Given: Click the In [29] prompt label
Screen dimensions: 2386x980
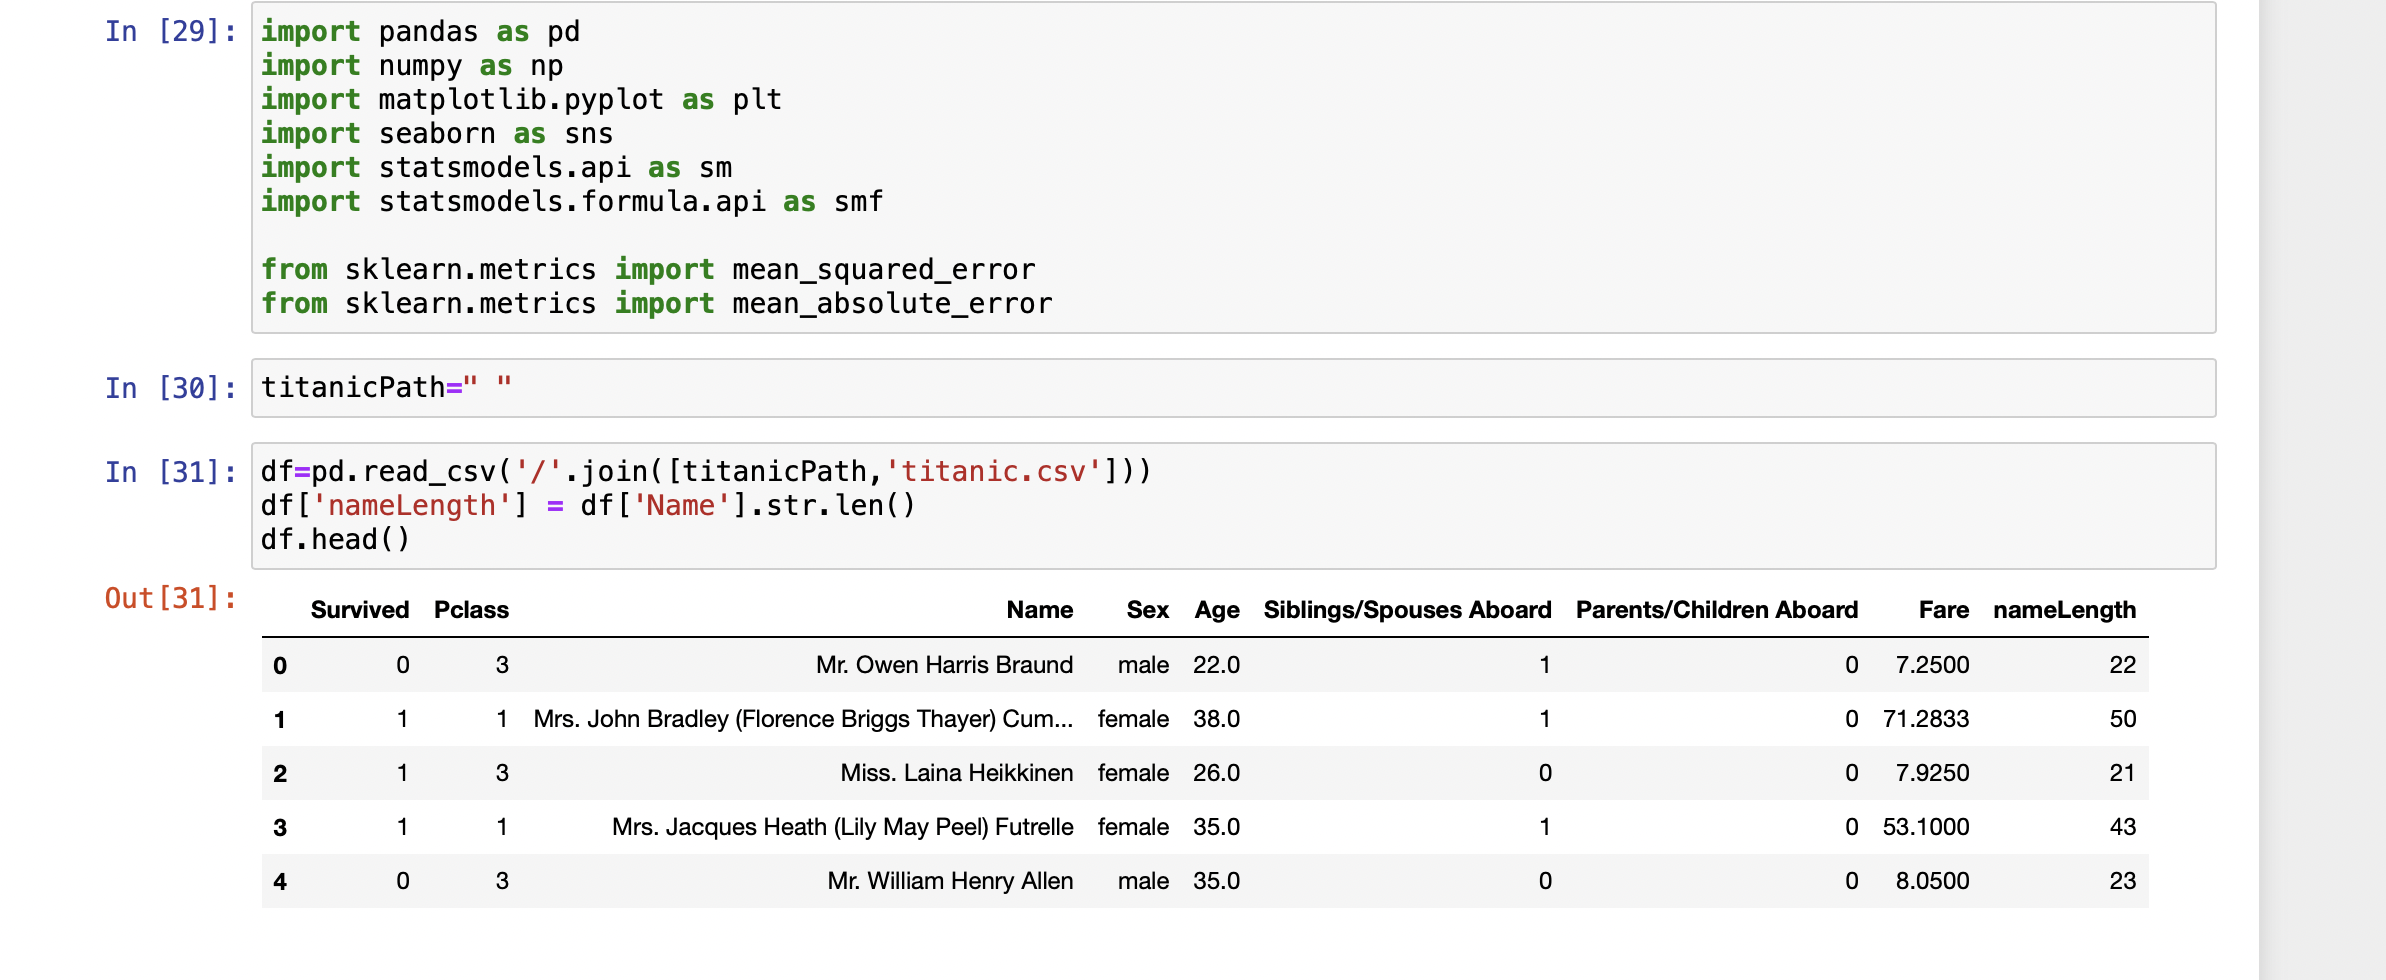Looking at the screenshot, I should (x=171, y=32).
